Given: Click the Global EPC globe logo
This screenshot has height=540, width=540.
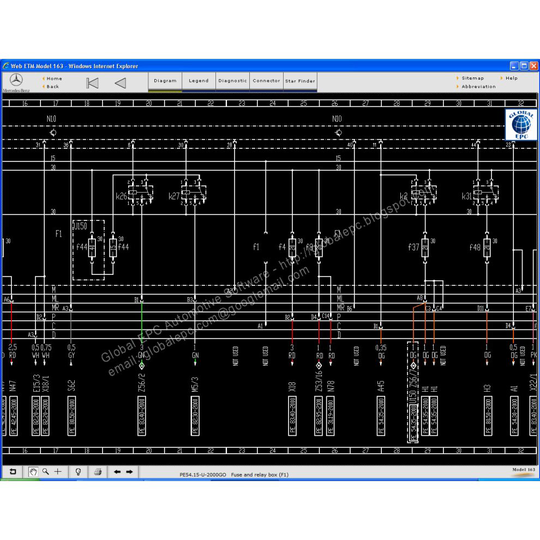Looking at the screenshot, I should 521,124.
